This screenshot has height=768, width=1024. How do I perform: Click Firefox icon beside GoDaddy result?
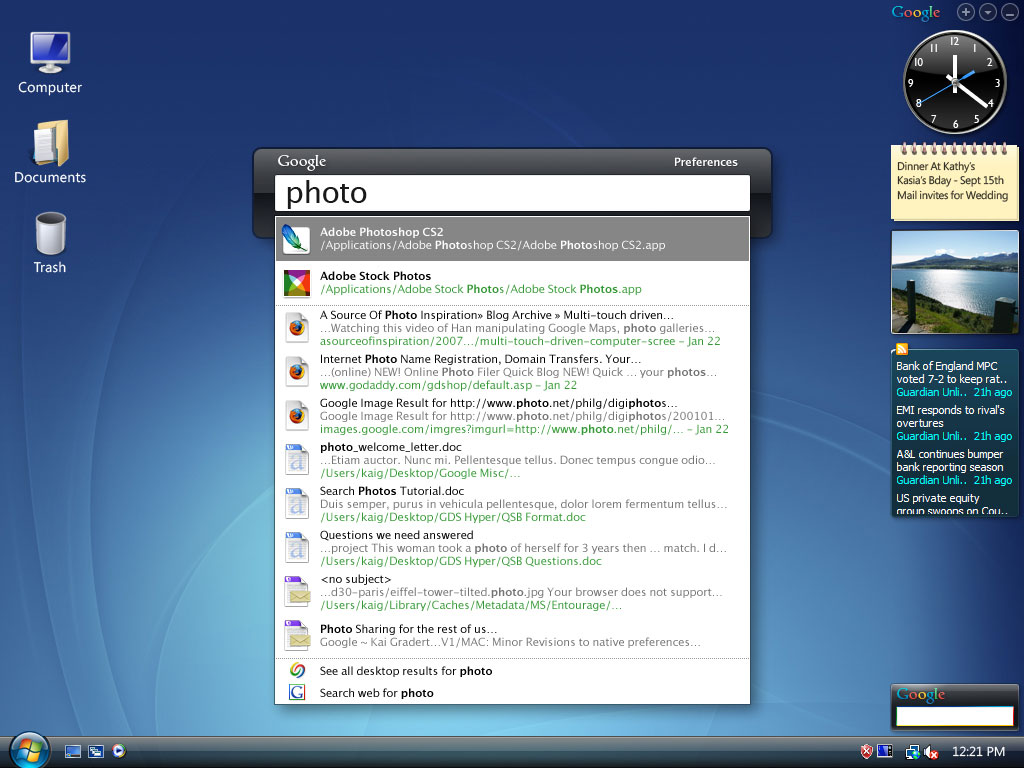pos(296,372)
